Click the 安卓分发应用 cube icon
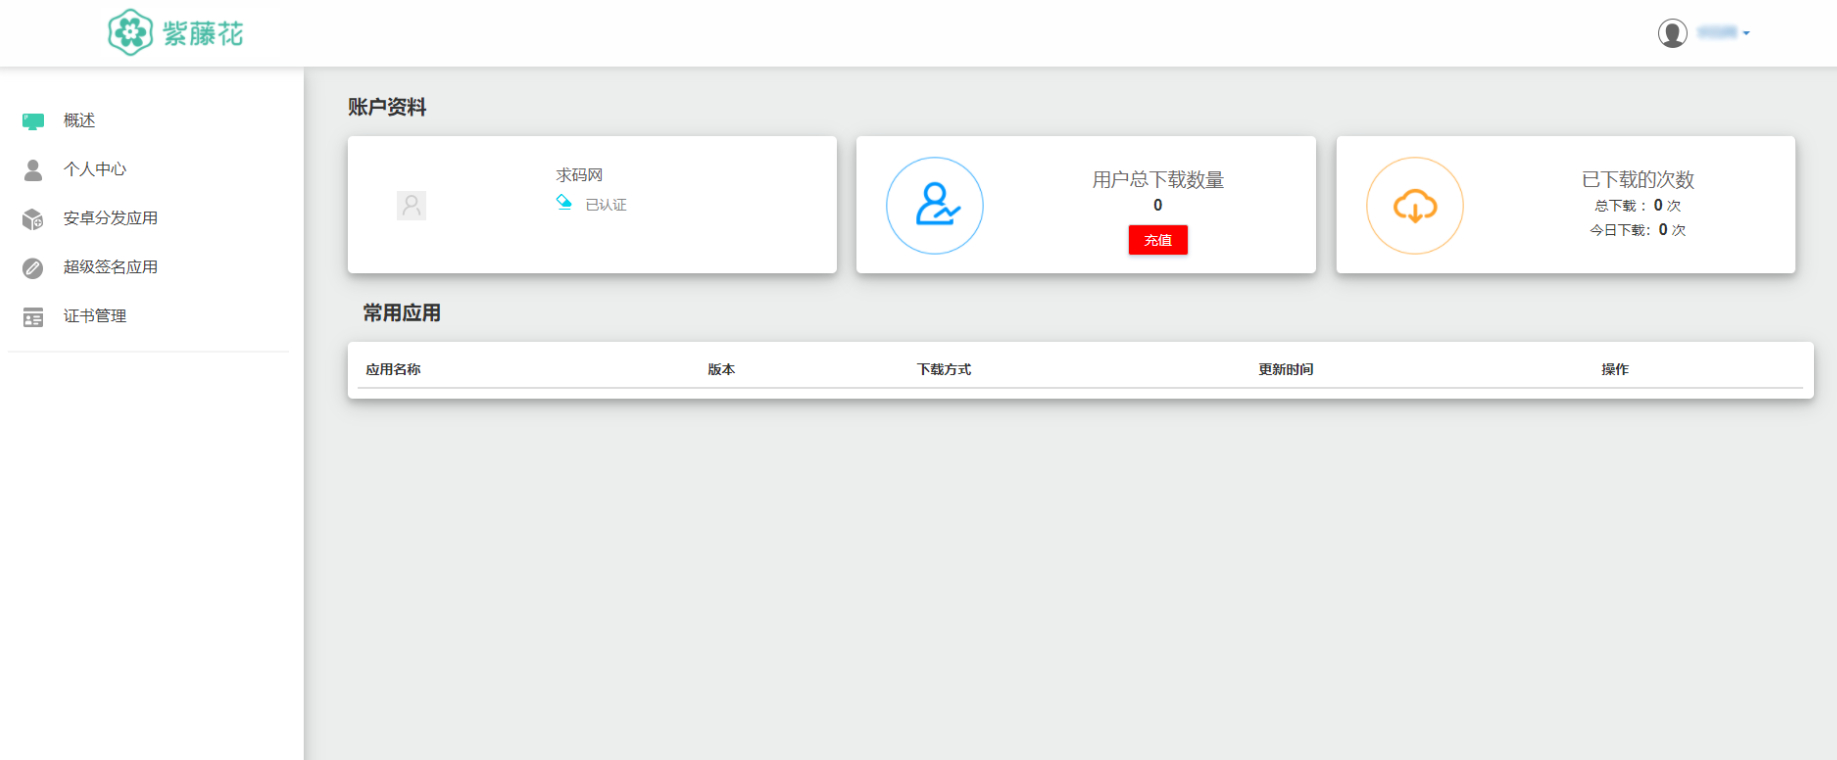The width and height of the screenshot is (1837, 760). coord(33,219)
